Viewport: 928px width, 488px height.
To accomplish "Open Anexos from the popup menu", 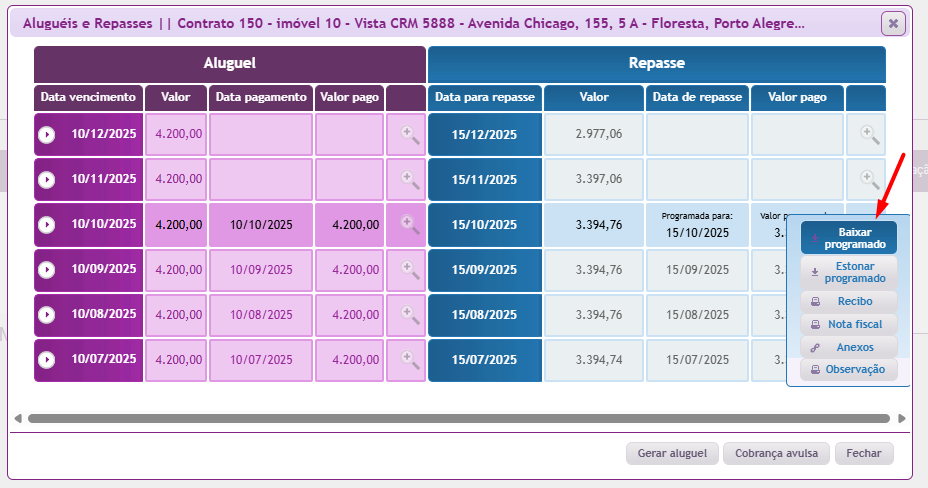I will pos(848,347).
